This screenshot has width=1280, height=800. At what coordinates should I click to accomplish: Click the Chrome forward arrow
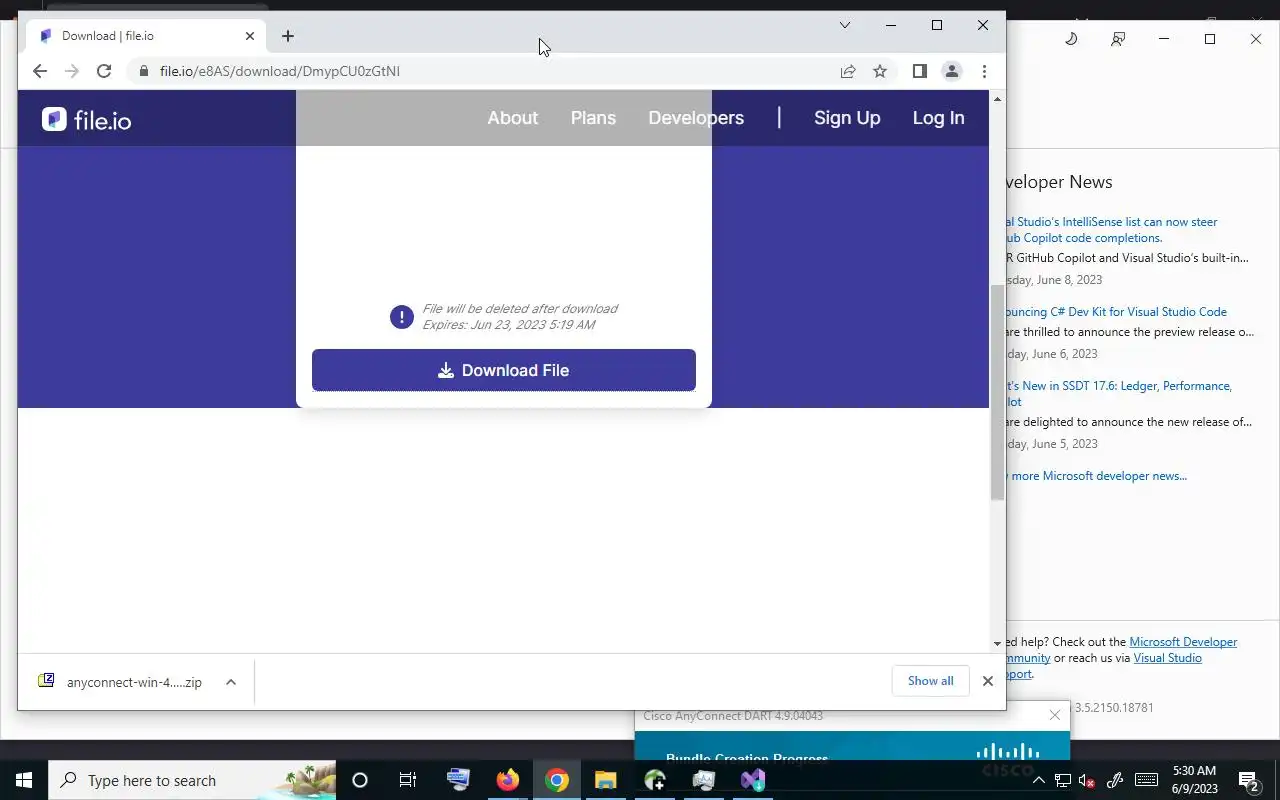click(x=71, y=71)
